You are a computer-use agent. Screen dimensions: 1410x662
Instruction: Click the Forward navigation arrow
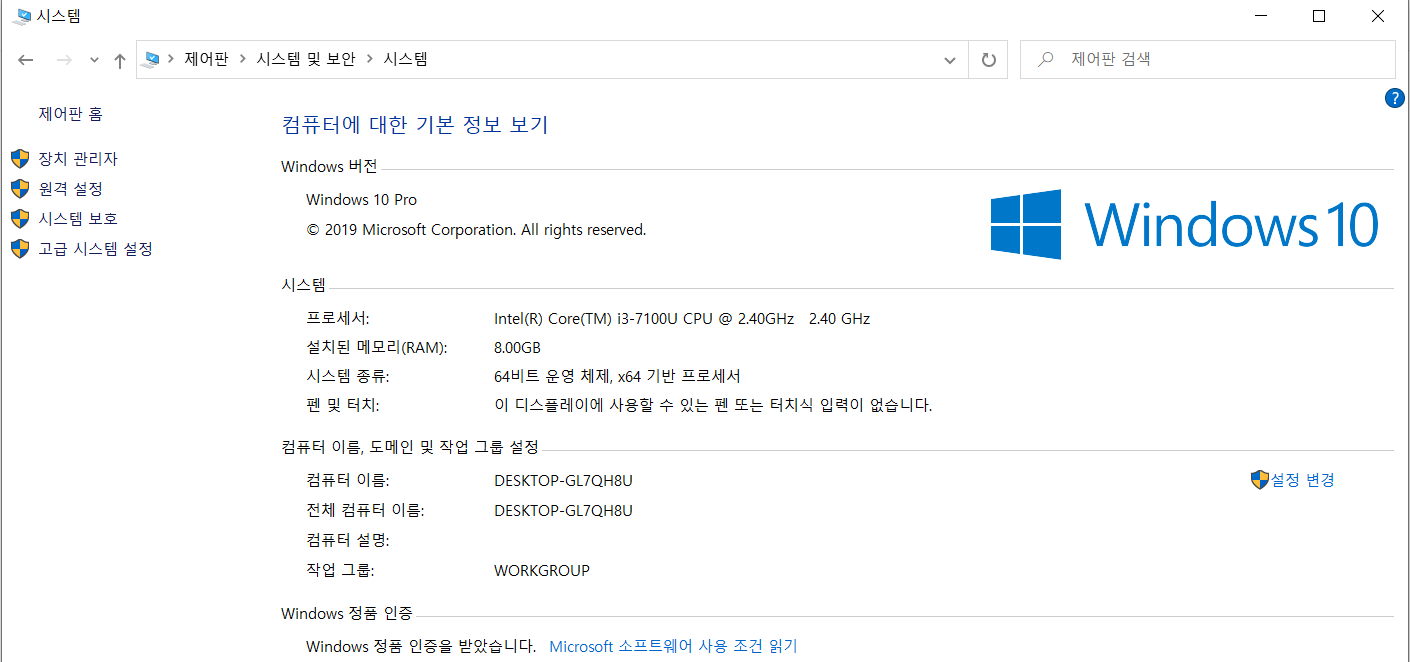tap(65, 60)
